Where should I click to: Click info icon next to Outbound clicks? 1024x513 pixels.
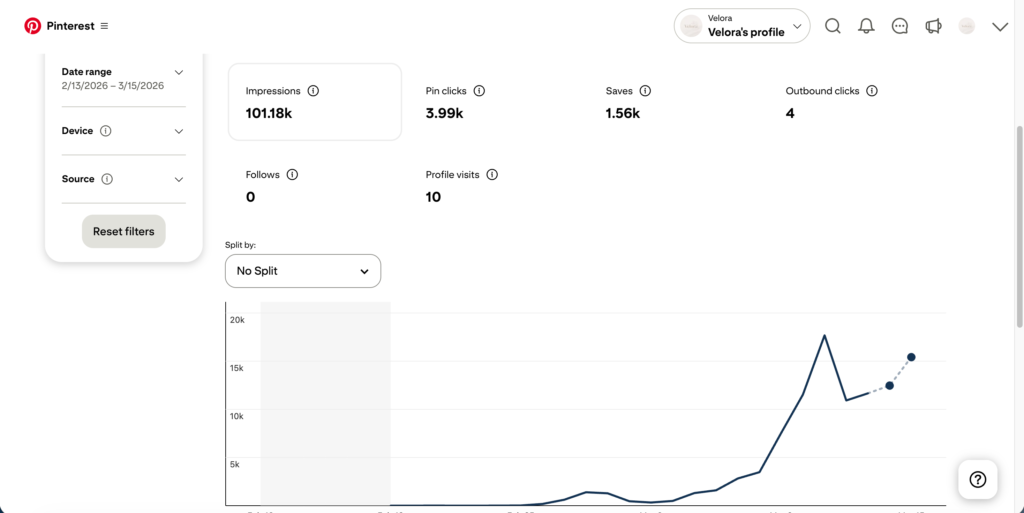tap(872, 91)
